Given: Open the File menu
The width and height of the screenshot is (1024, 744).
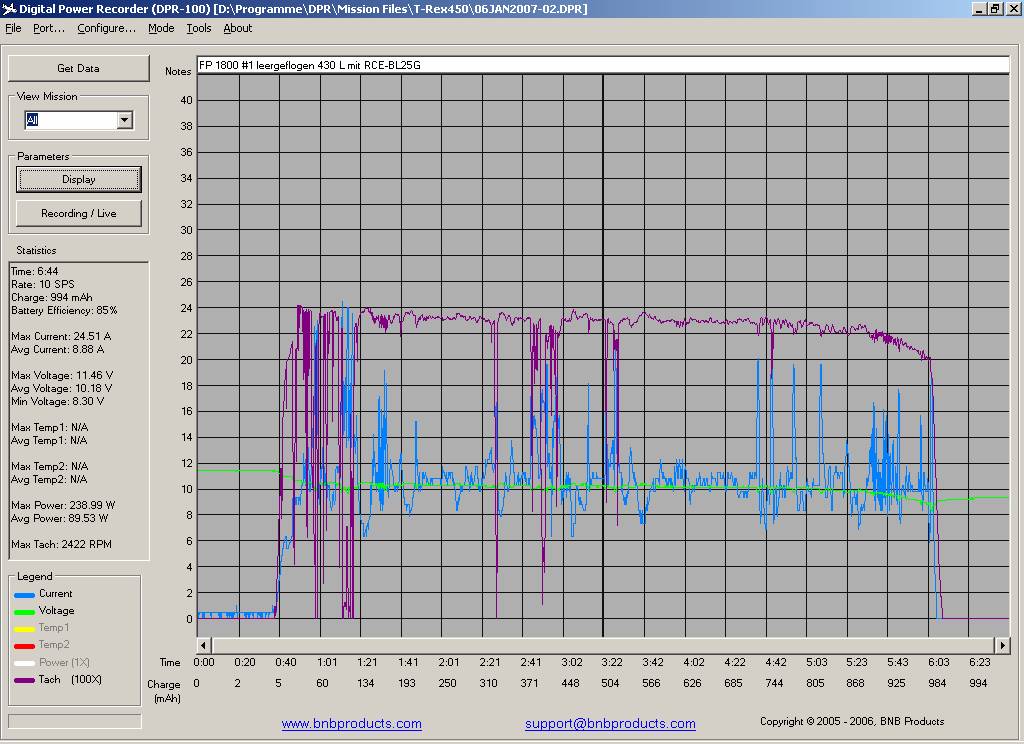Looking at the screenshot, I should 13,28.
